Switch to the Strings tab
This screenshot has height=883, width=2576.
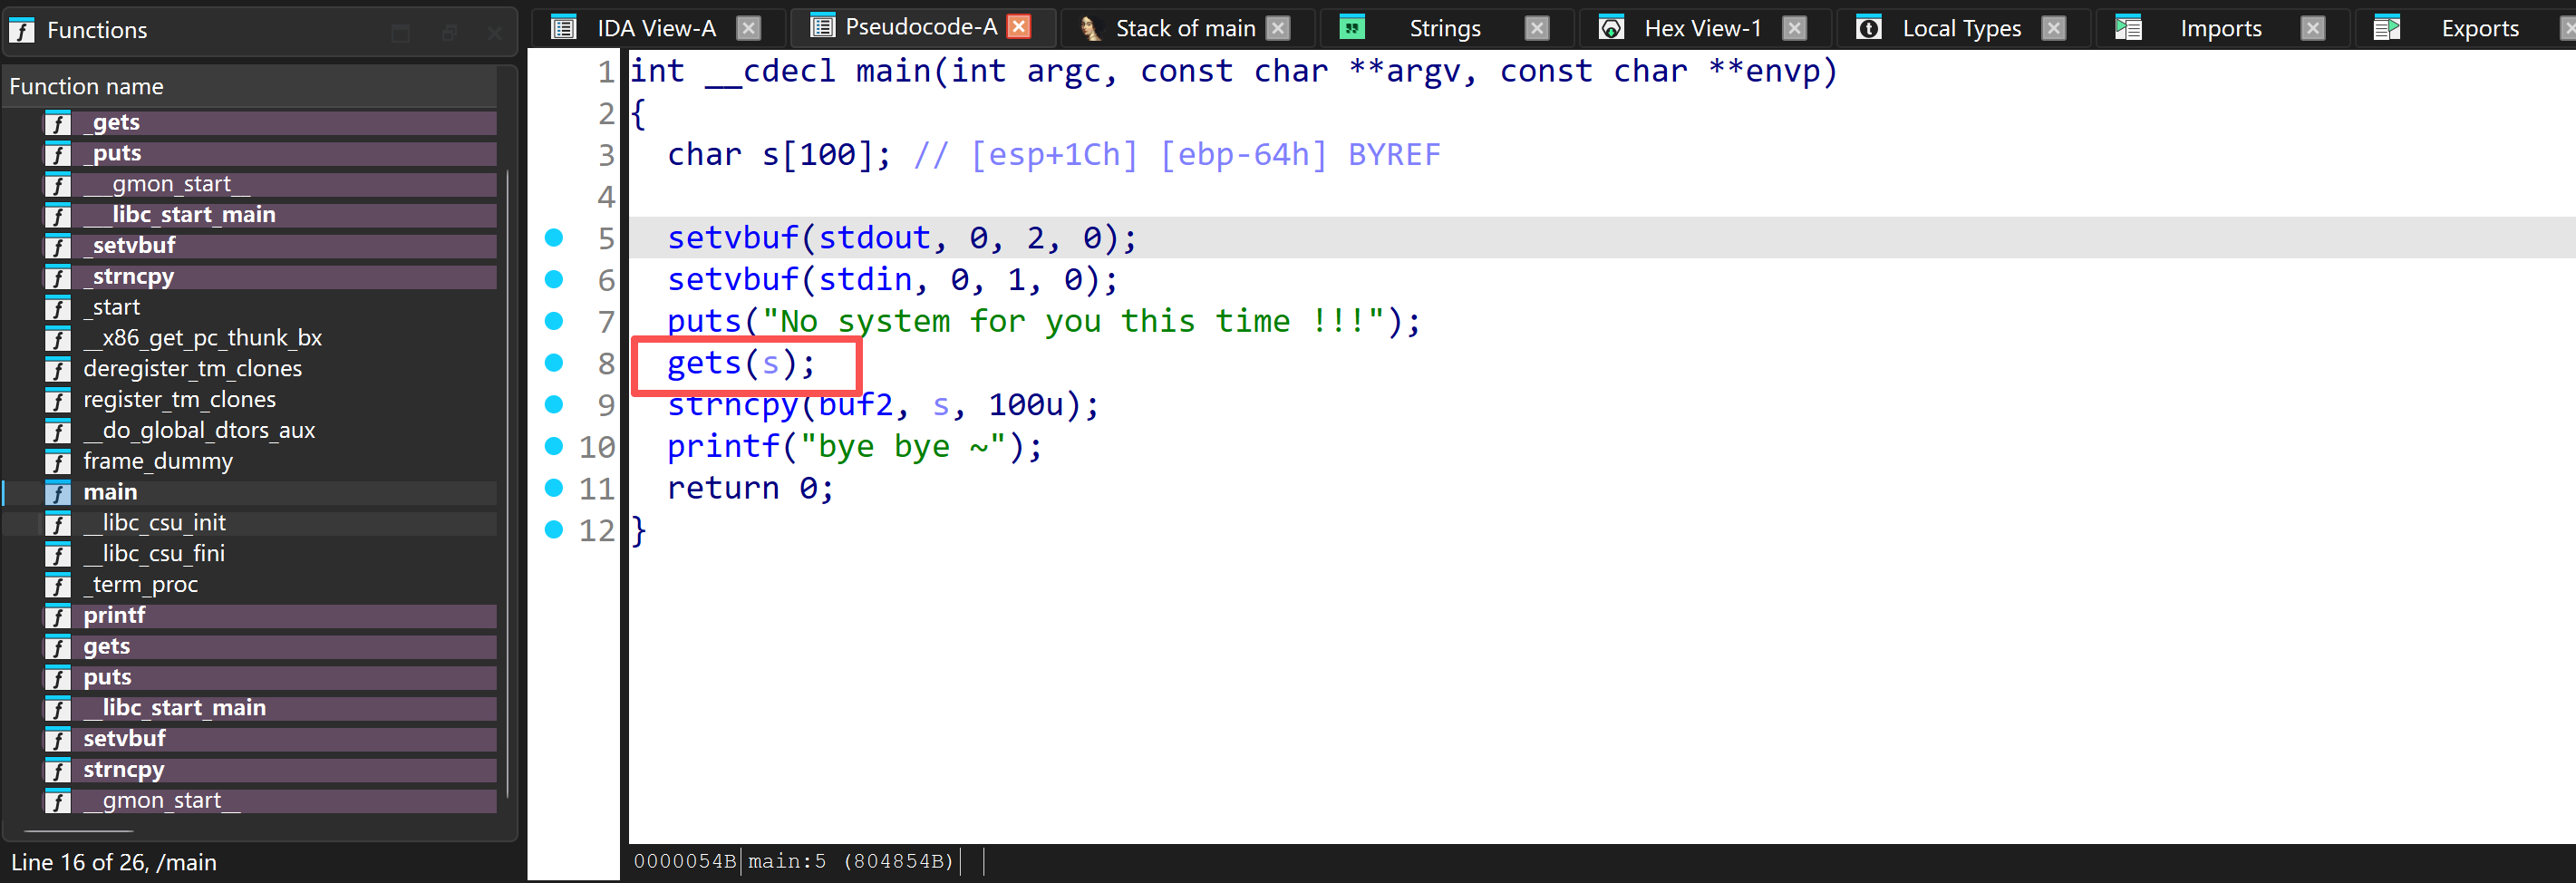coord(1444,27)
